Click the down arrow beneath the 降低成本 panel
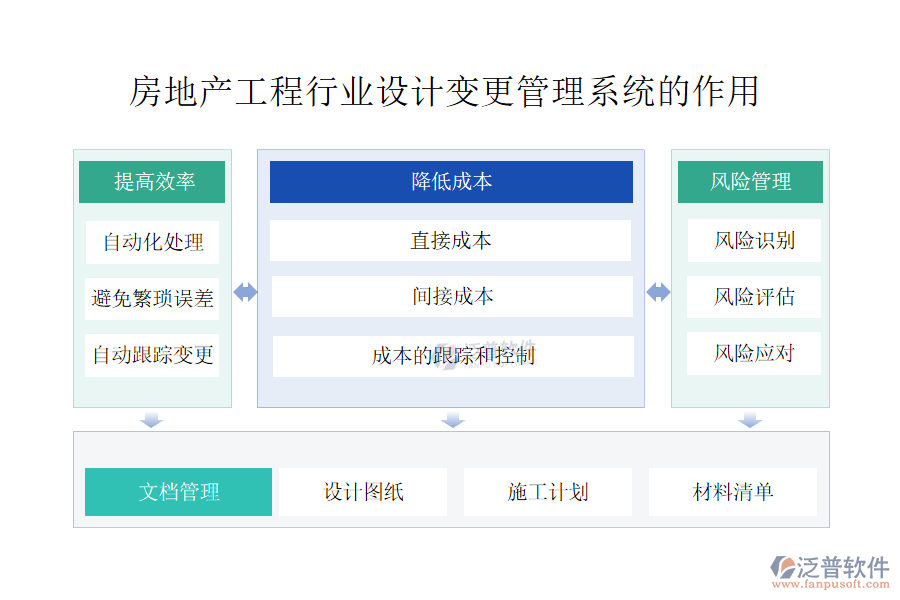The height and width of the screenshot is (600, 900). coord(453,420)
